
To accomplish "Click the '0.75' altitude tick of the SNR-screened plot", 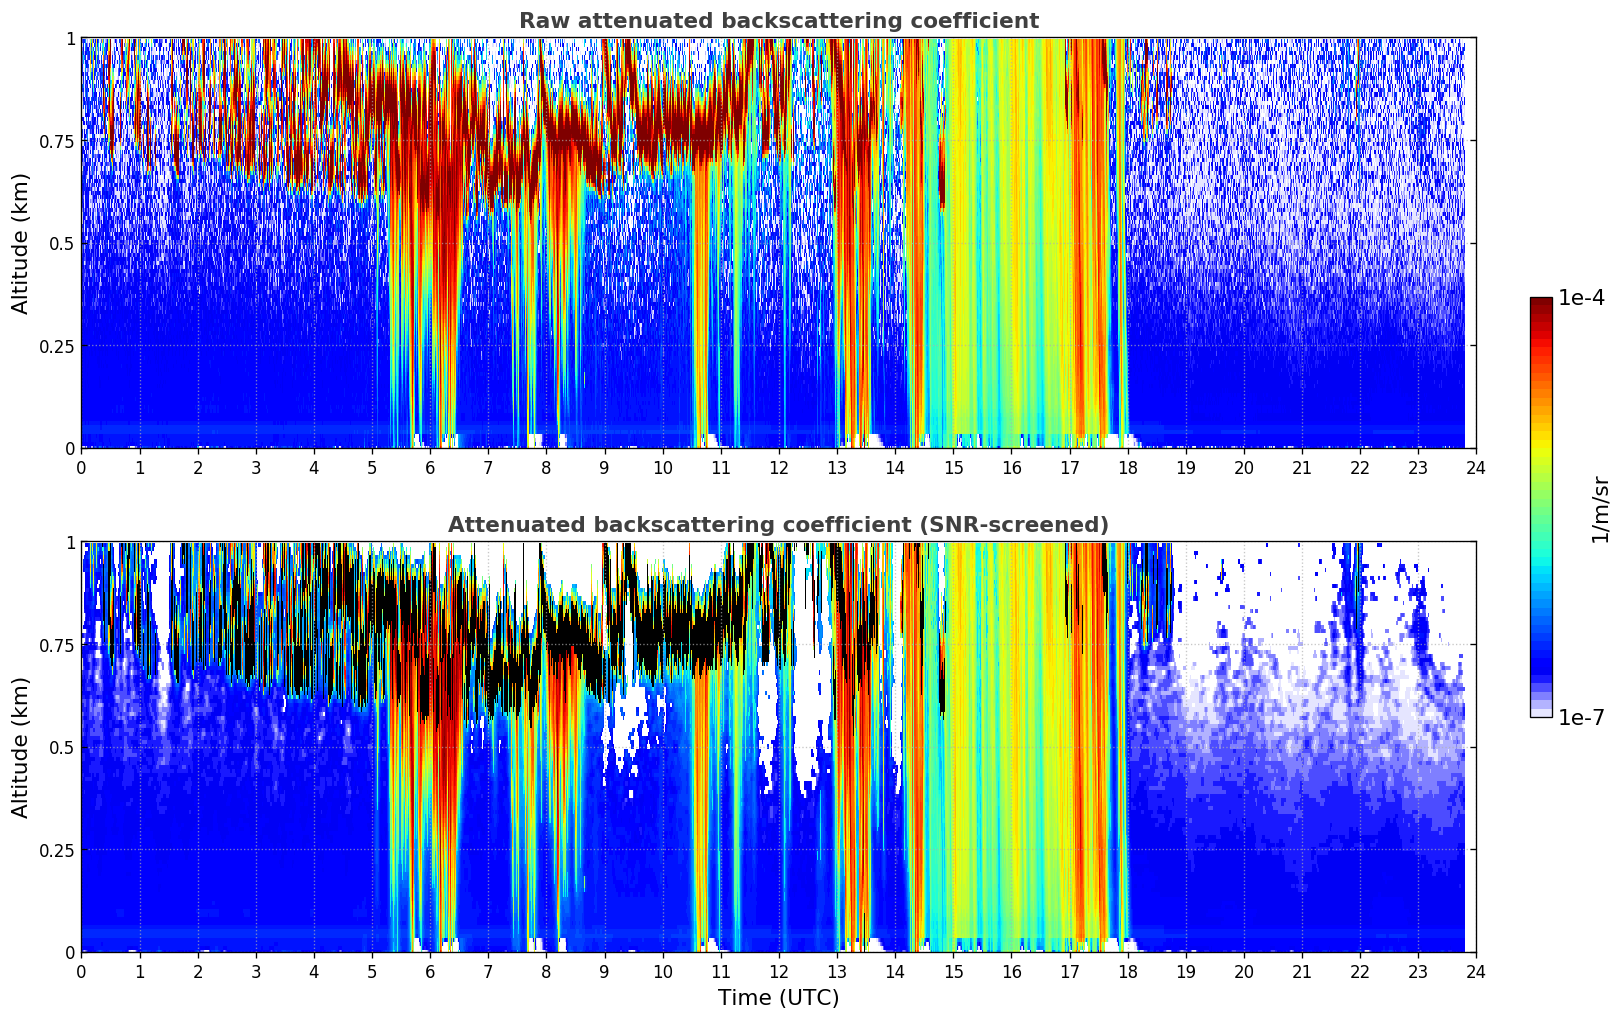I will (57, 645).
